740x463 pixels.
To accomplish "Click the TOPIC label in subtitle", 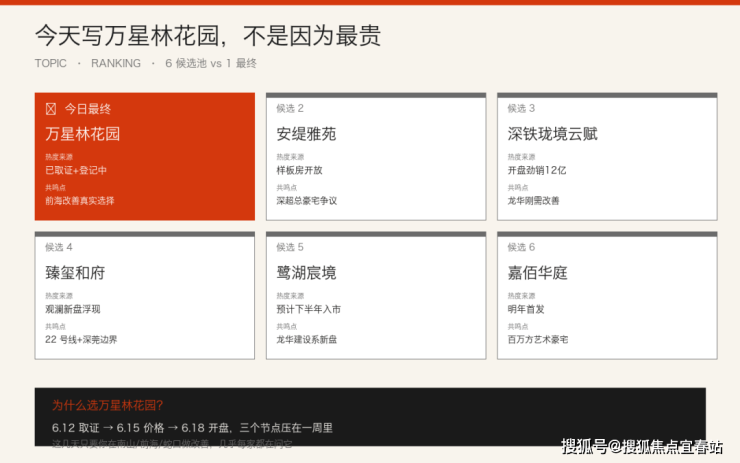I will [50, 63].
